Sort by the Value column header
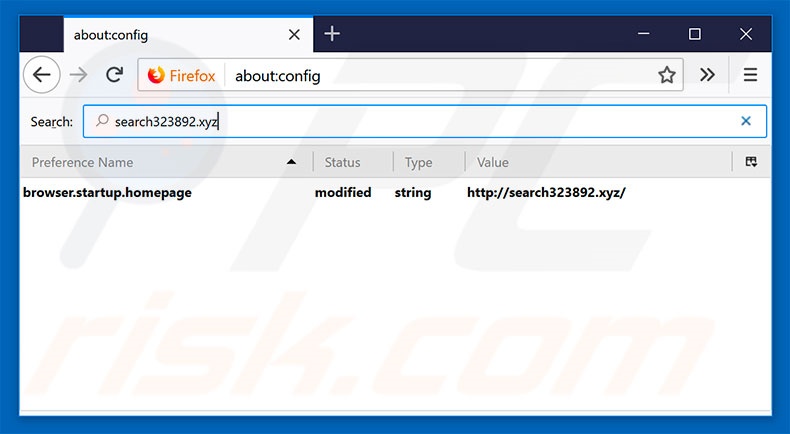The image size is (790, 434). (x=598, y=162)
